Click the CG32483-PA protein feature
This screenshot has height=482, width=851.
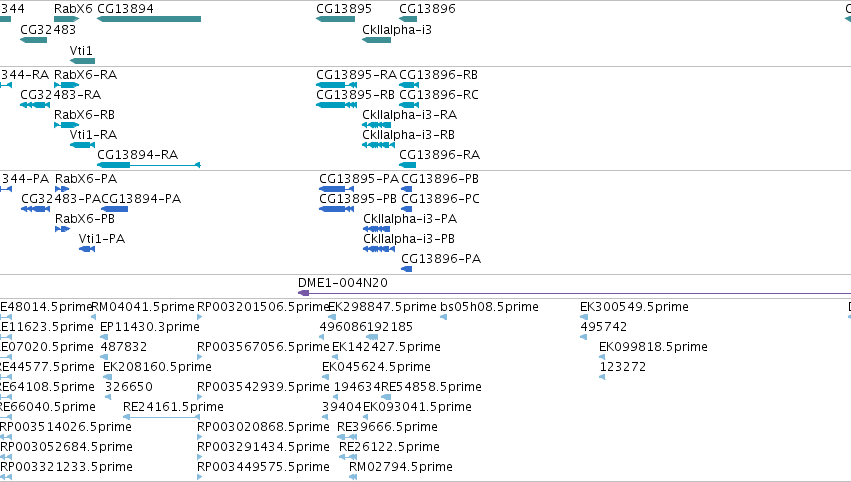coord(35,209)
